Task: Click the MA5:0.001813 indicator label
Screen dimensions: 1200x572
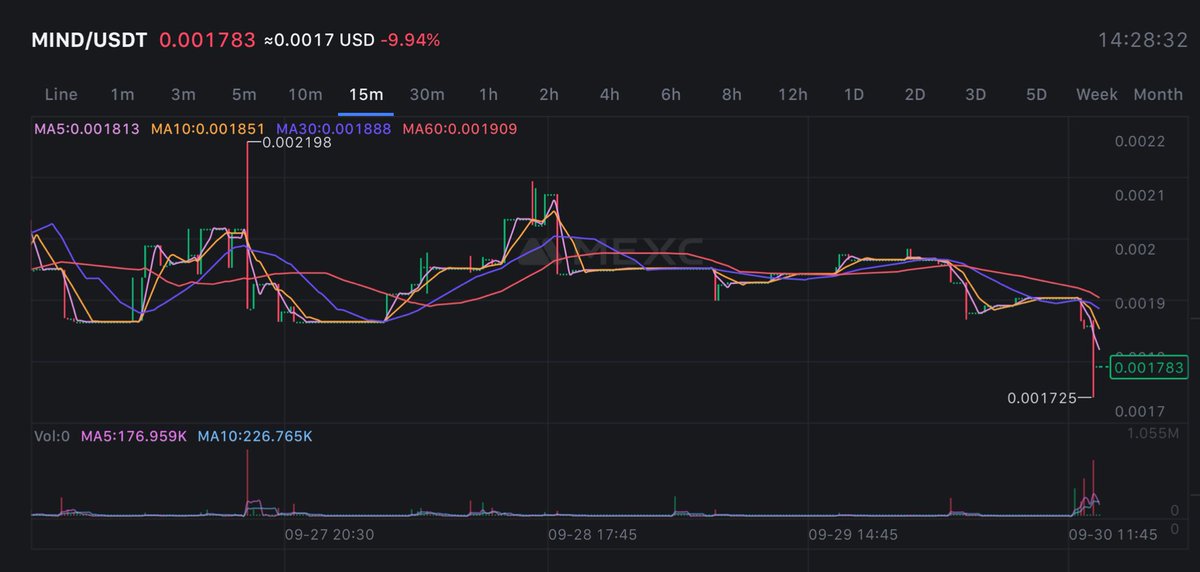Action: pos(89,129)
